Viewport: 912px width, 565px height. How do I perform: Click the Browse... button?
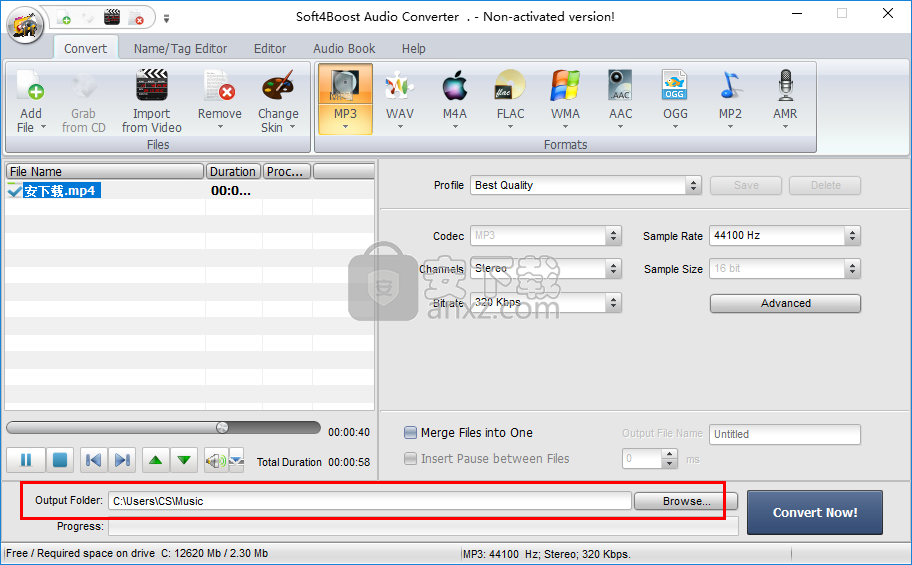(686, 501)
